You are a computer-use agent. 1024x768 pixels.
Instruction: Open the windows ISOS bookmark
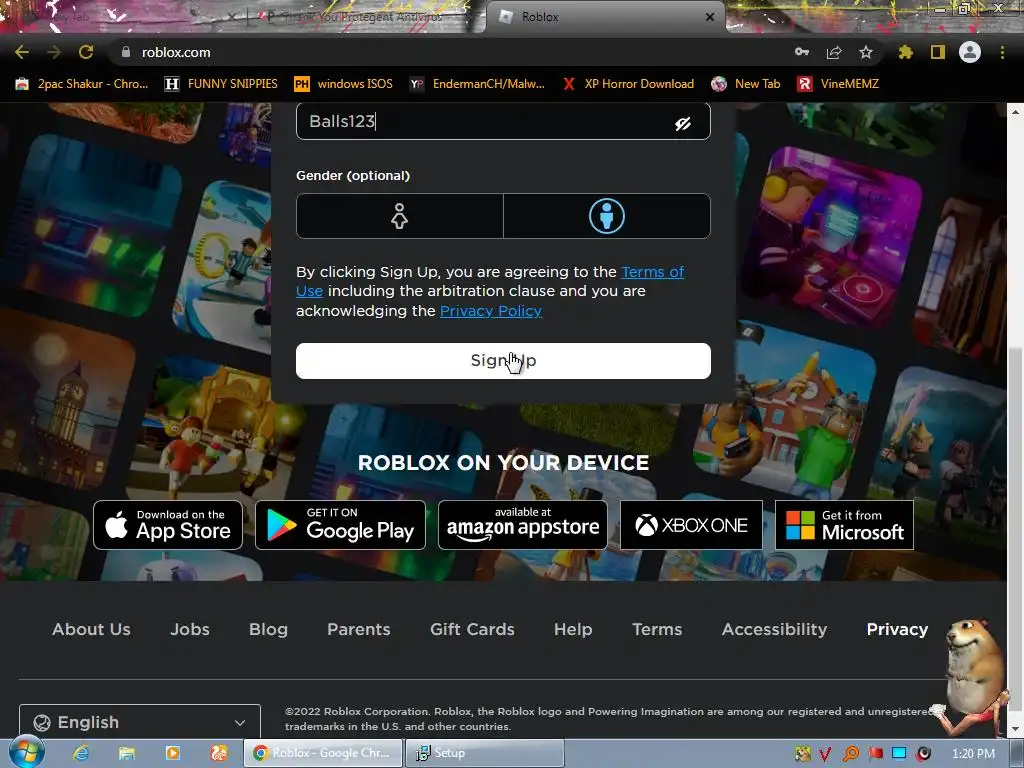344,84
